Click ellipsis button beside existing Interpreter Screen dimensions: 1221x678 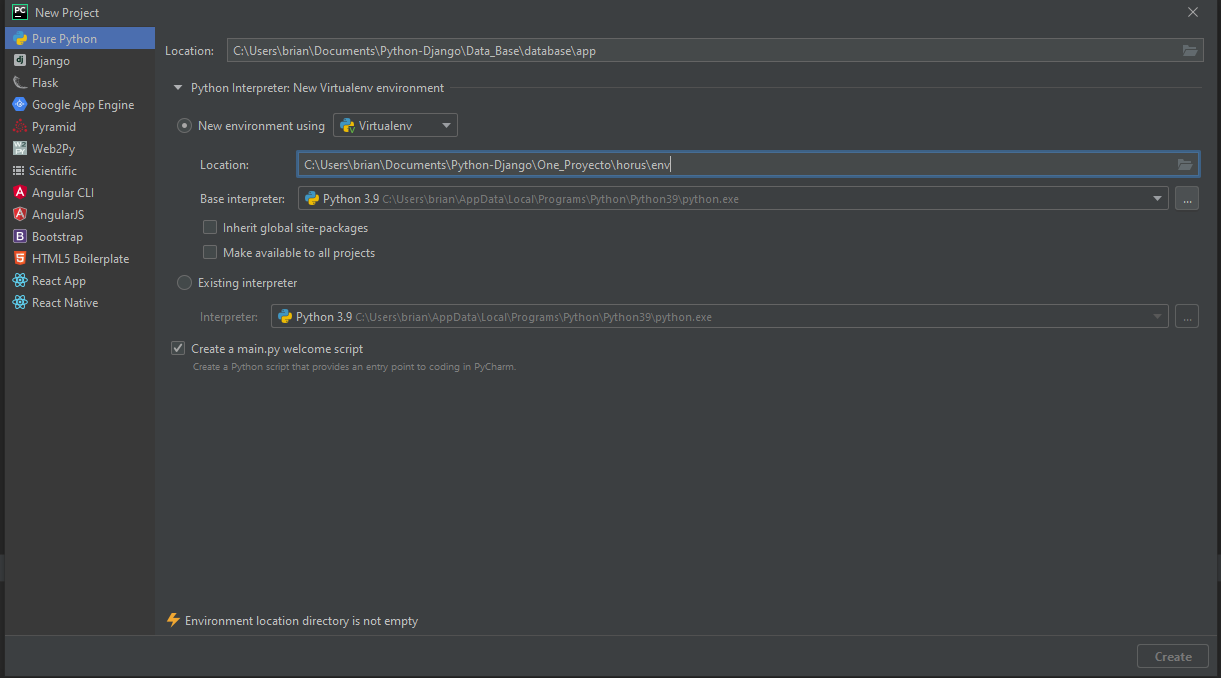[x=1187, y=317]
